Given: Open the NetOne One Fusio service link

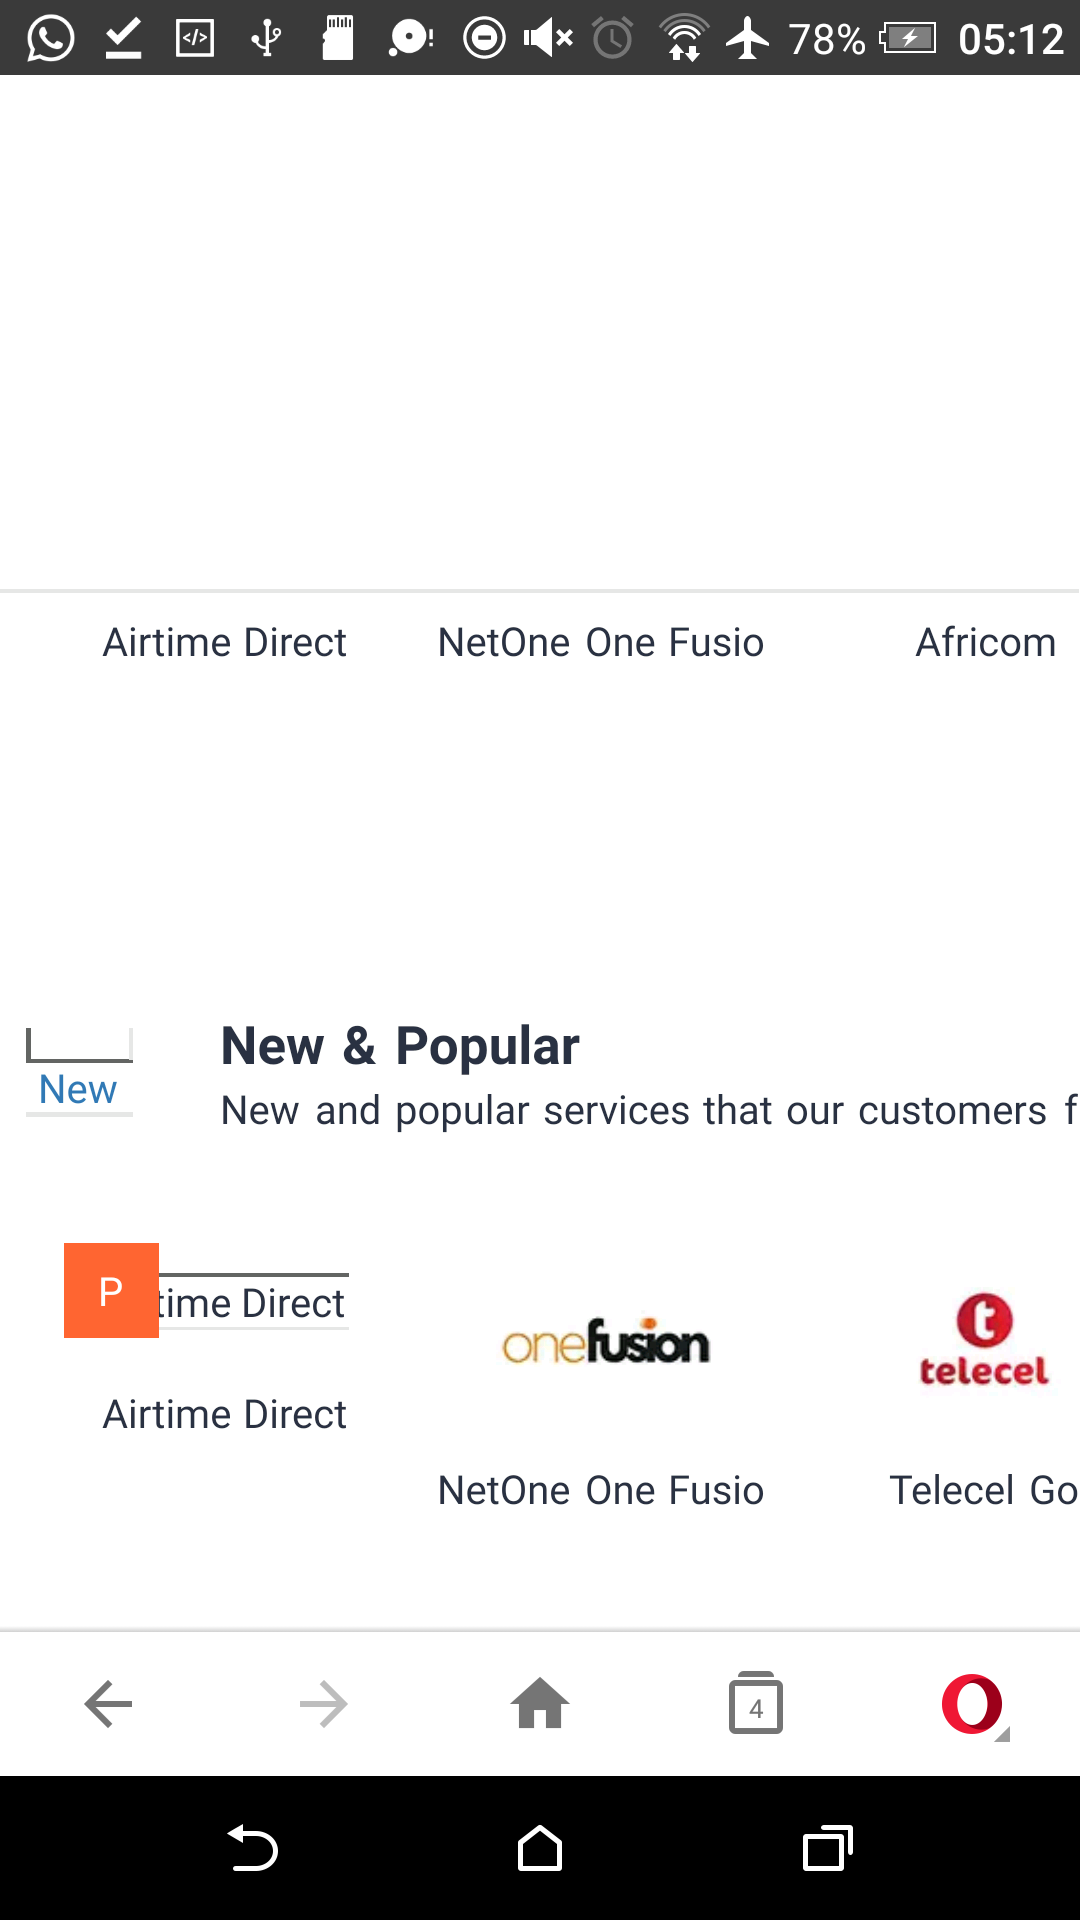Looking at the screenshot, I should click(600, 641).
